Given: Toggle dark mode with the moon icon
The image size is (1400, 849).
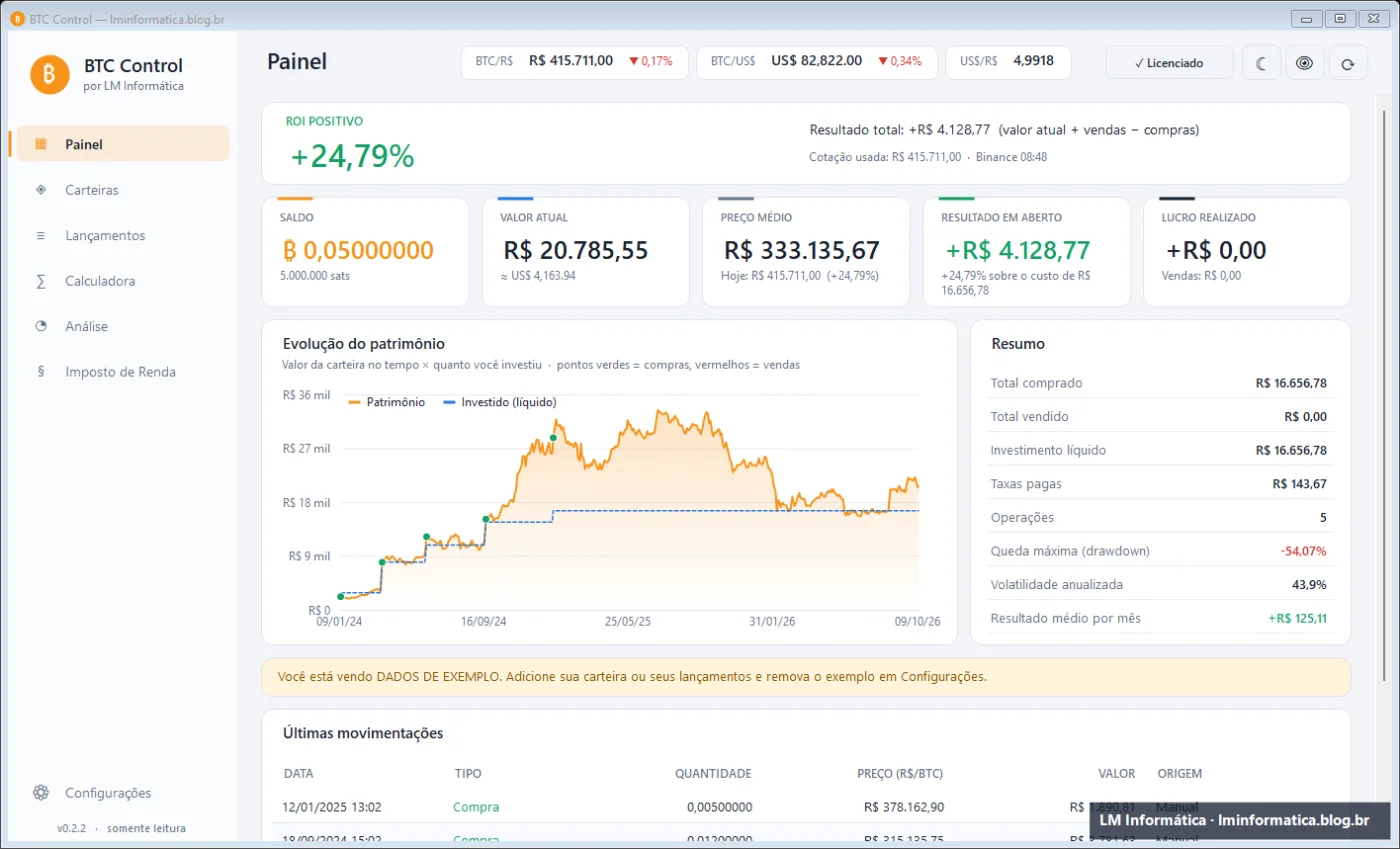Looking at the screenshot, I should click(x=1261, y=63).
